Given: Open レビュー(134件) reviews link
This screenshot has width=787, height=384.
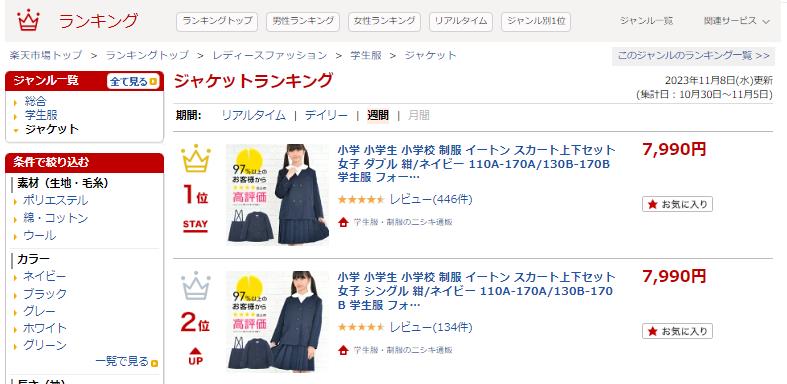Looking at the screenshot, I should pyautogui.click(x=431, y=327).
